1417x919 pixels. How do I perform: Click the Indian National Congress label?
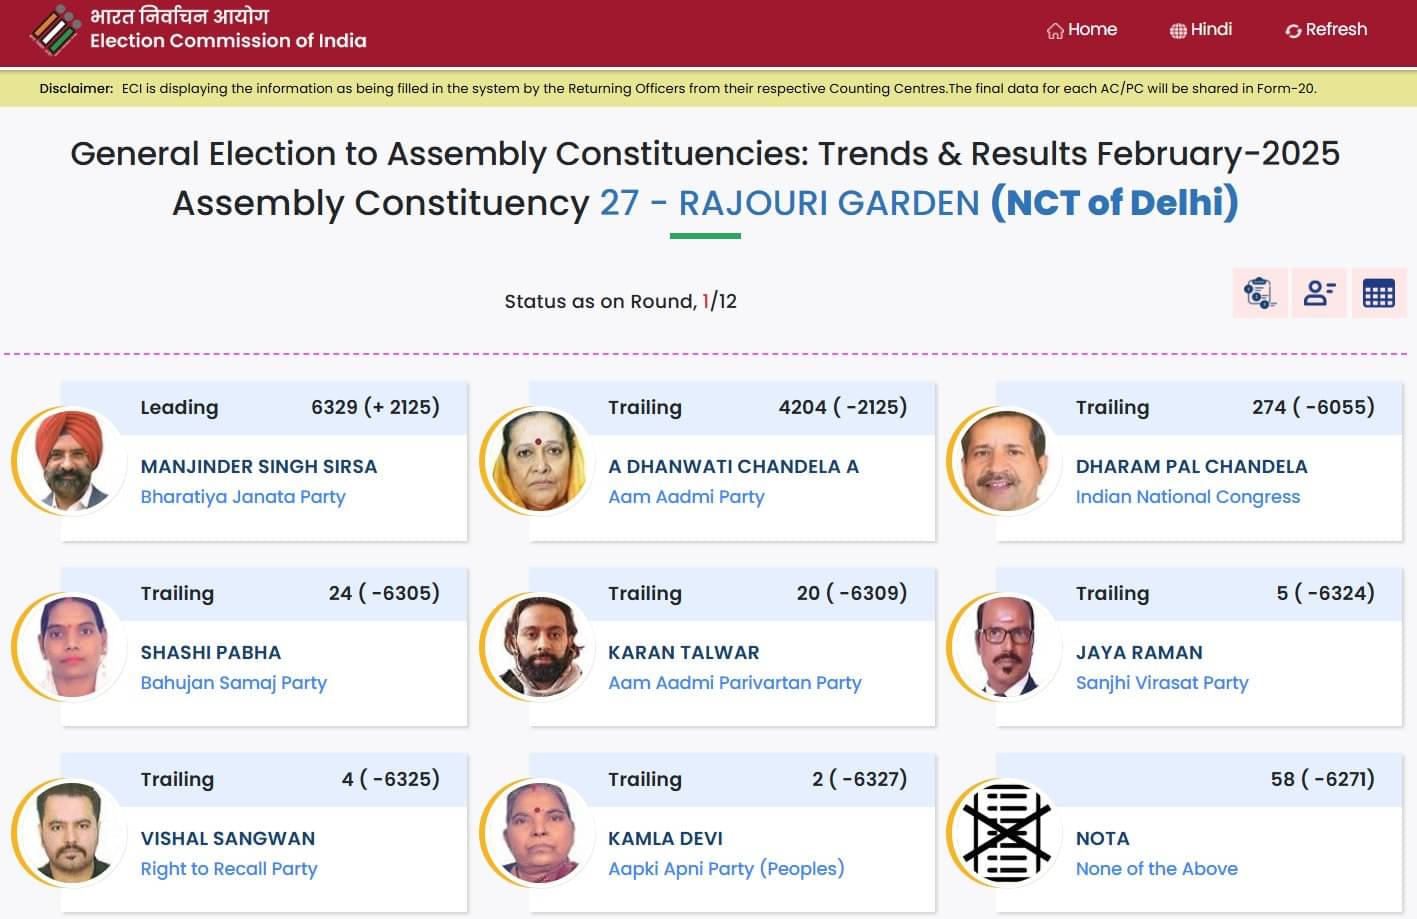tap(1188, 497)
